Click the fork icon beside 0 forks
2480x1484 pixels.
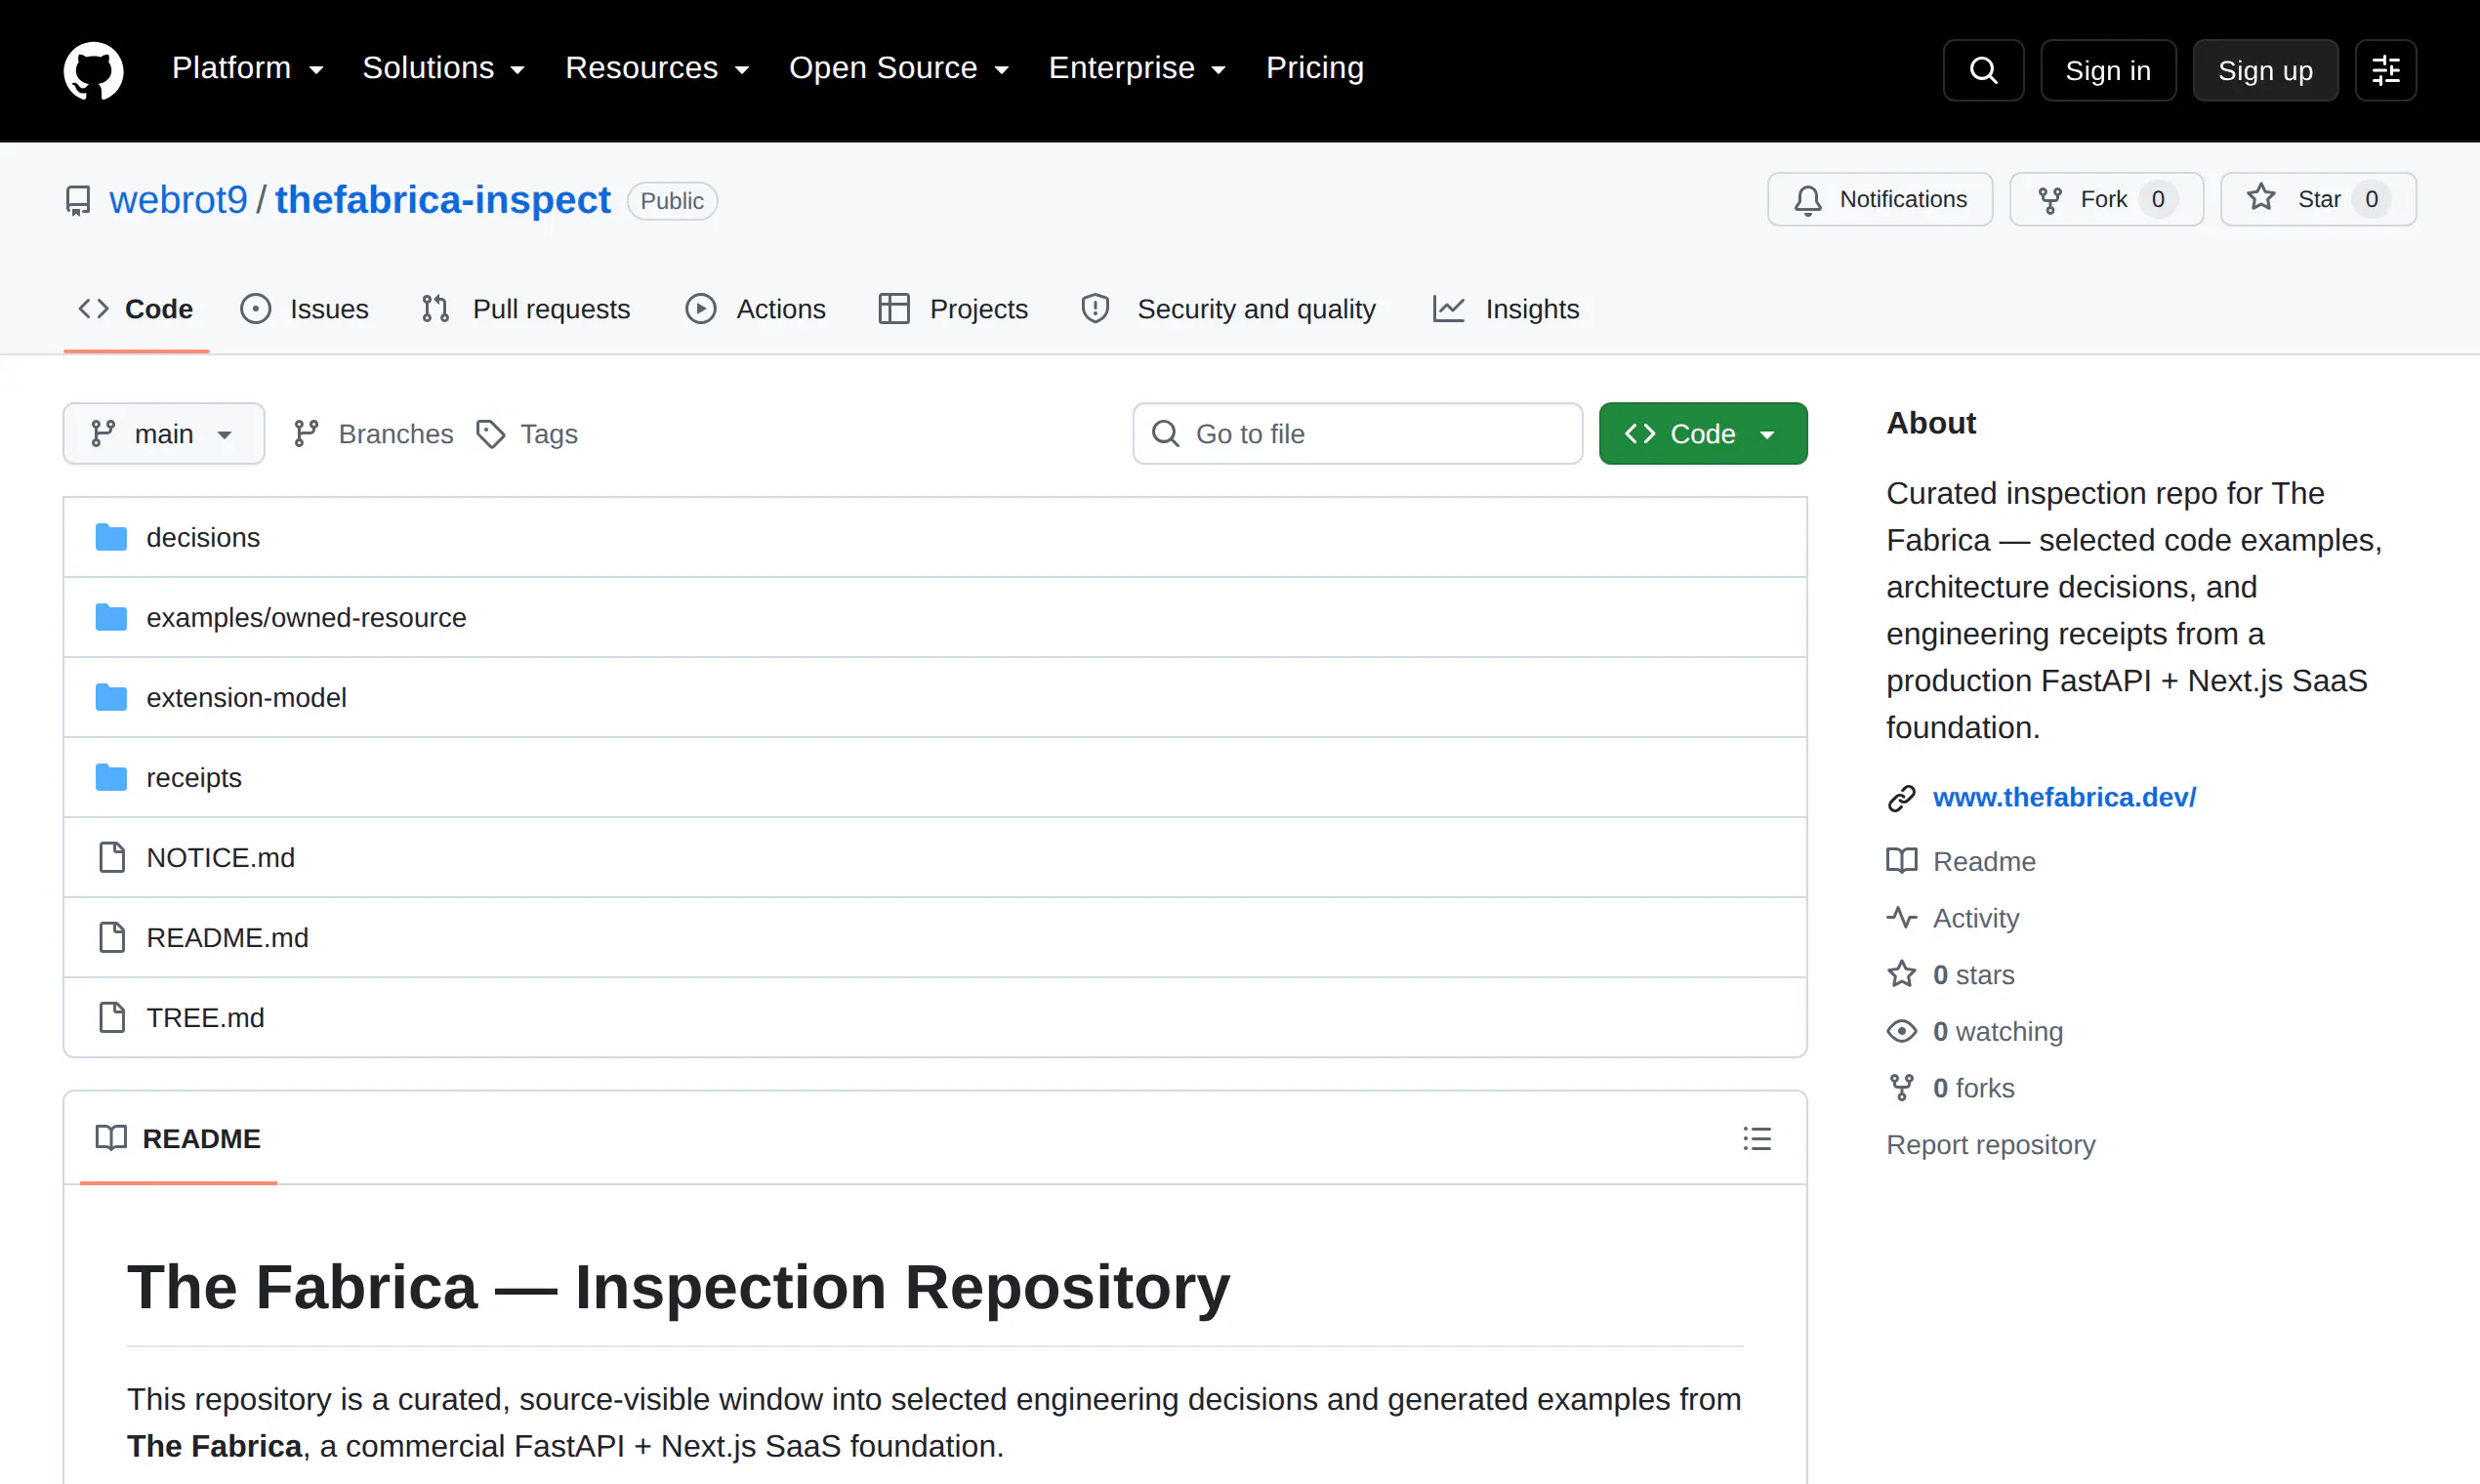point(1901,1088)
